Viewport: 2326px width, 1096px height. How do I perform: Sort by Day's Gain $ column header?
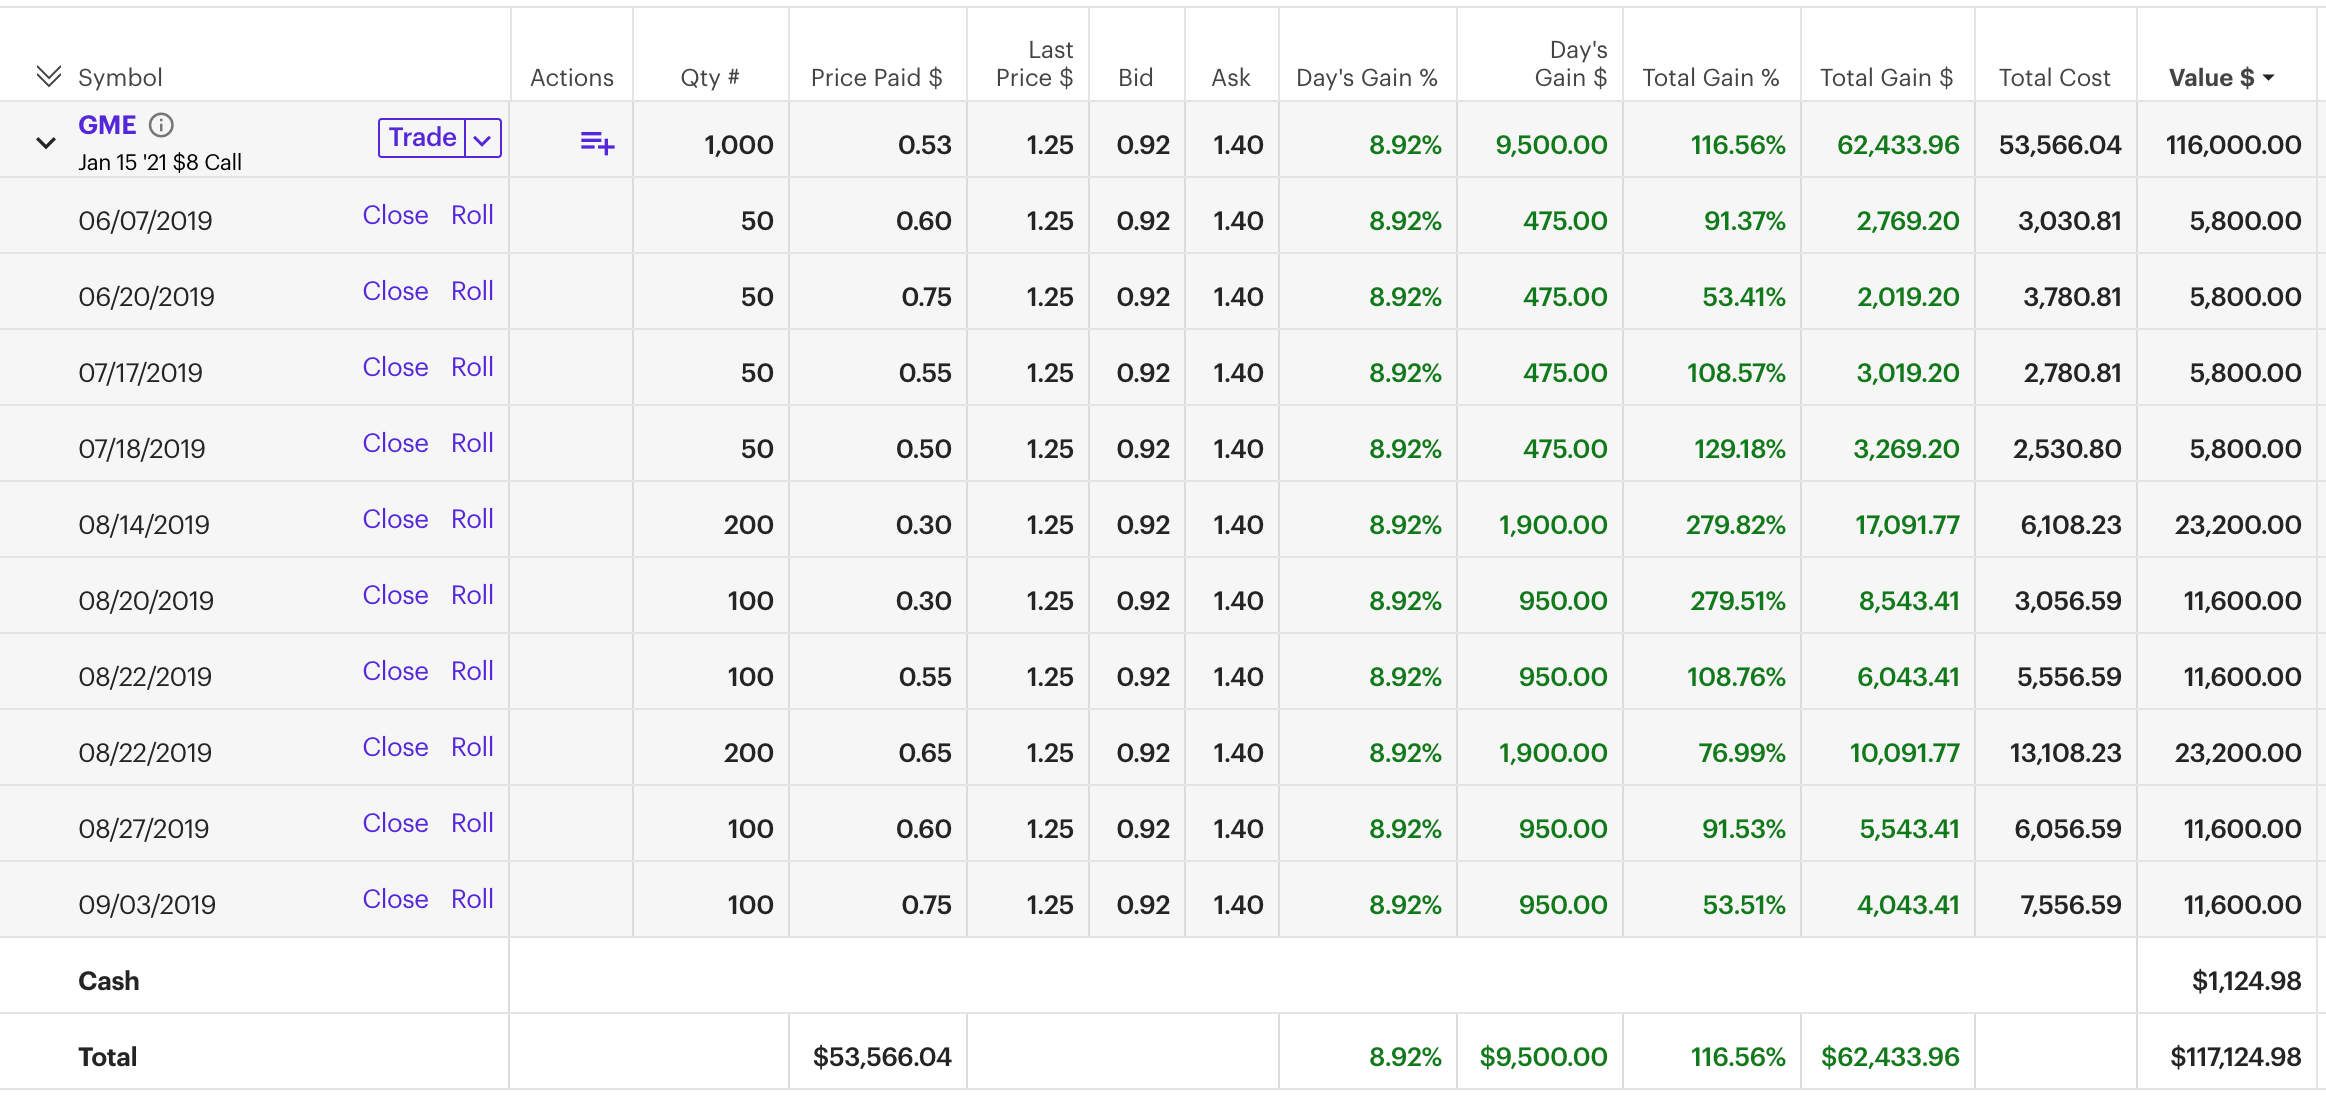[x=1571, y=63]
